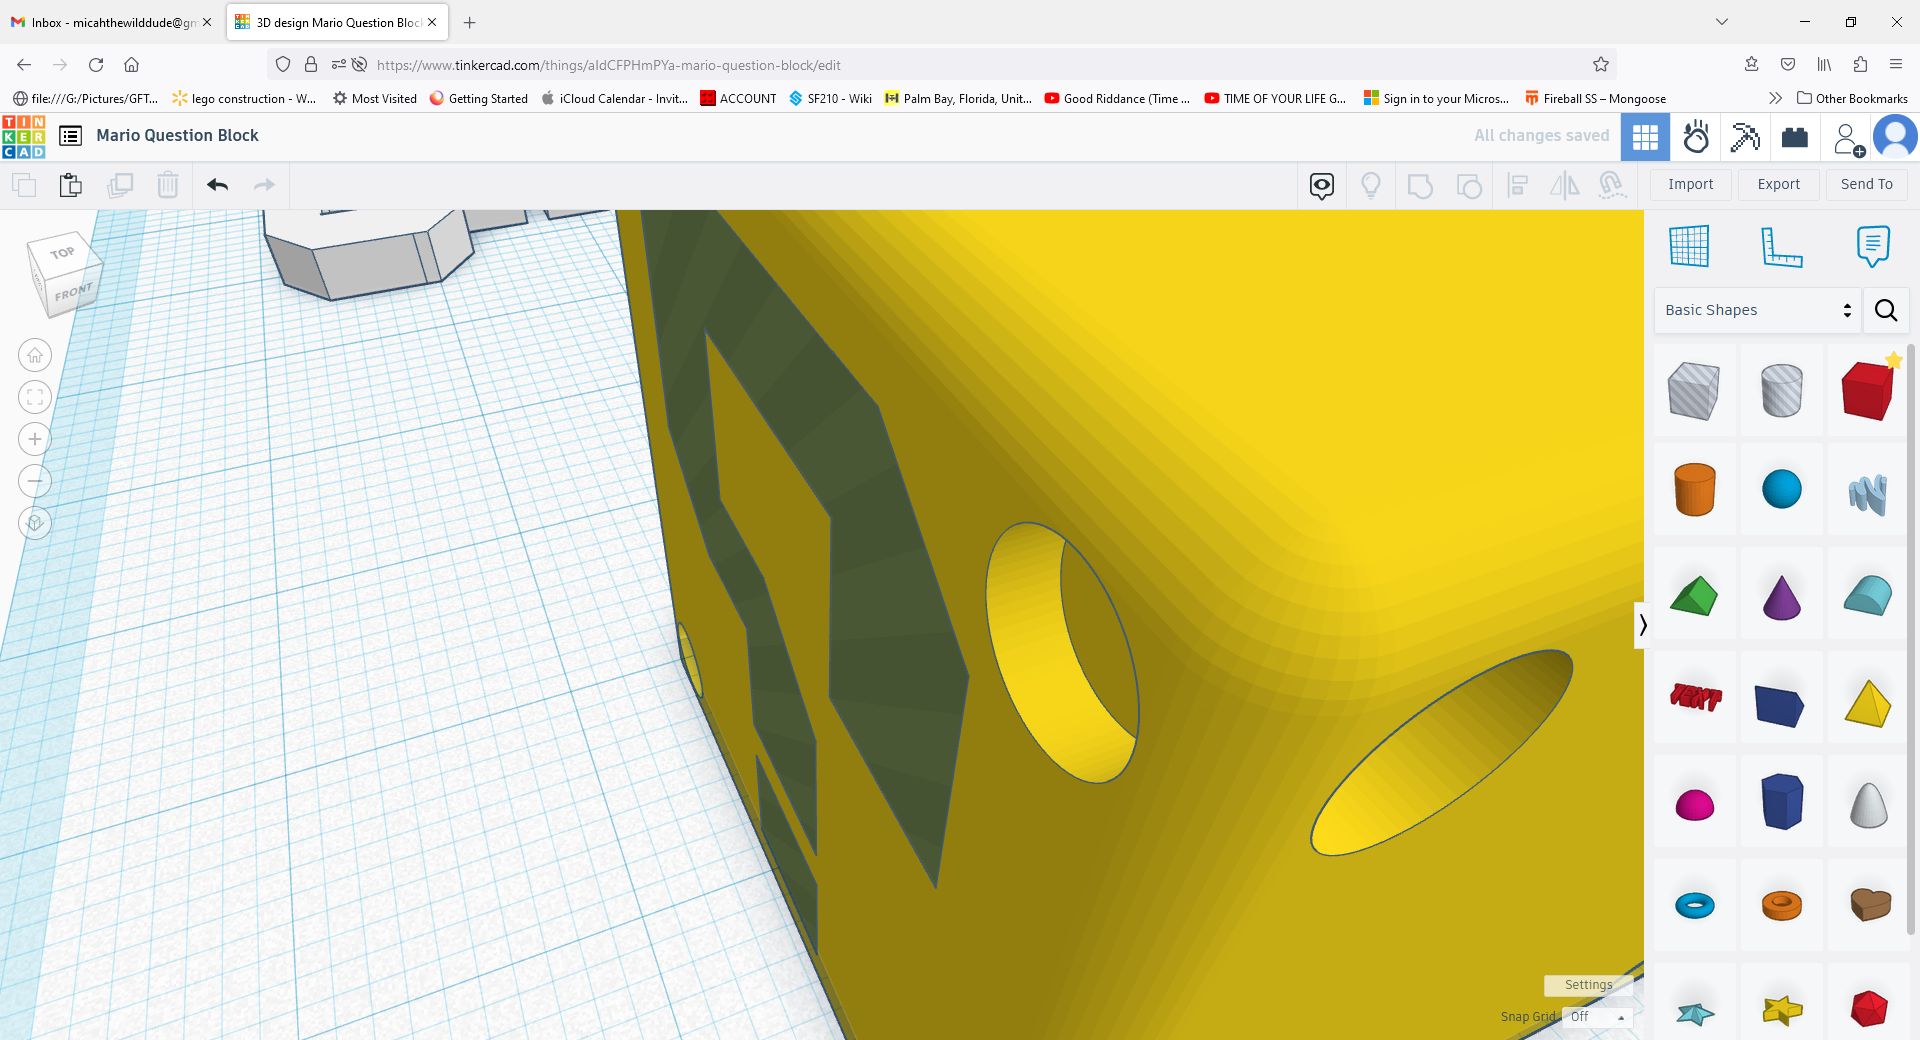Undo the last action
1920x1040 pixels.
coord(218,185)
